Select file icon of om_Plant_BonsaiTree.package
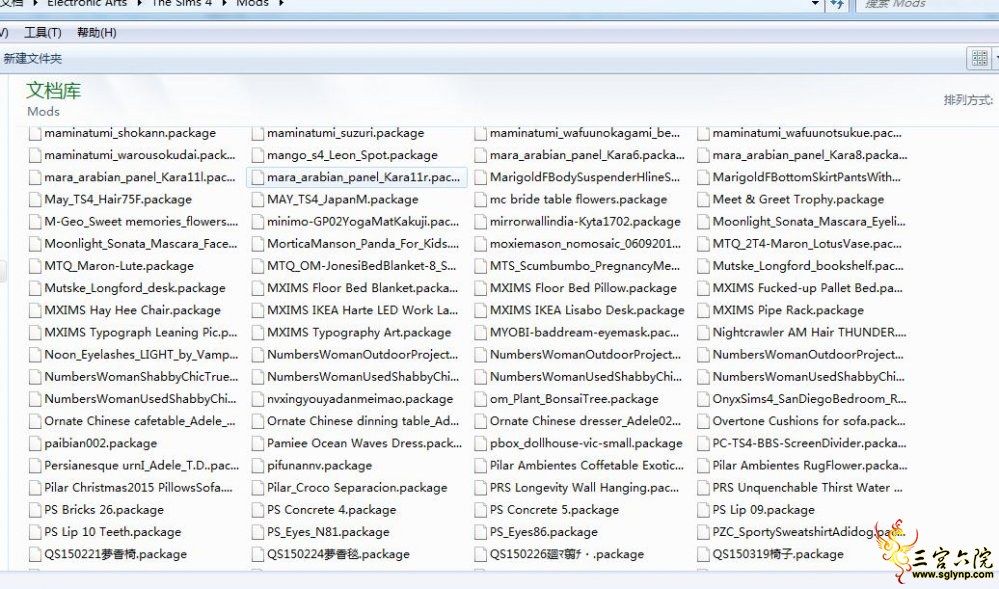The width and height of the screenshot is (999, 589). click(480, 399)
